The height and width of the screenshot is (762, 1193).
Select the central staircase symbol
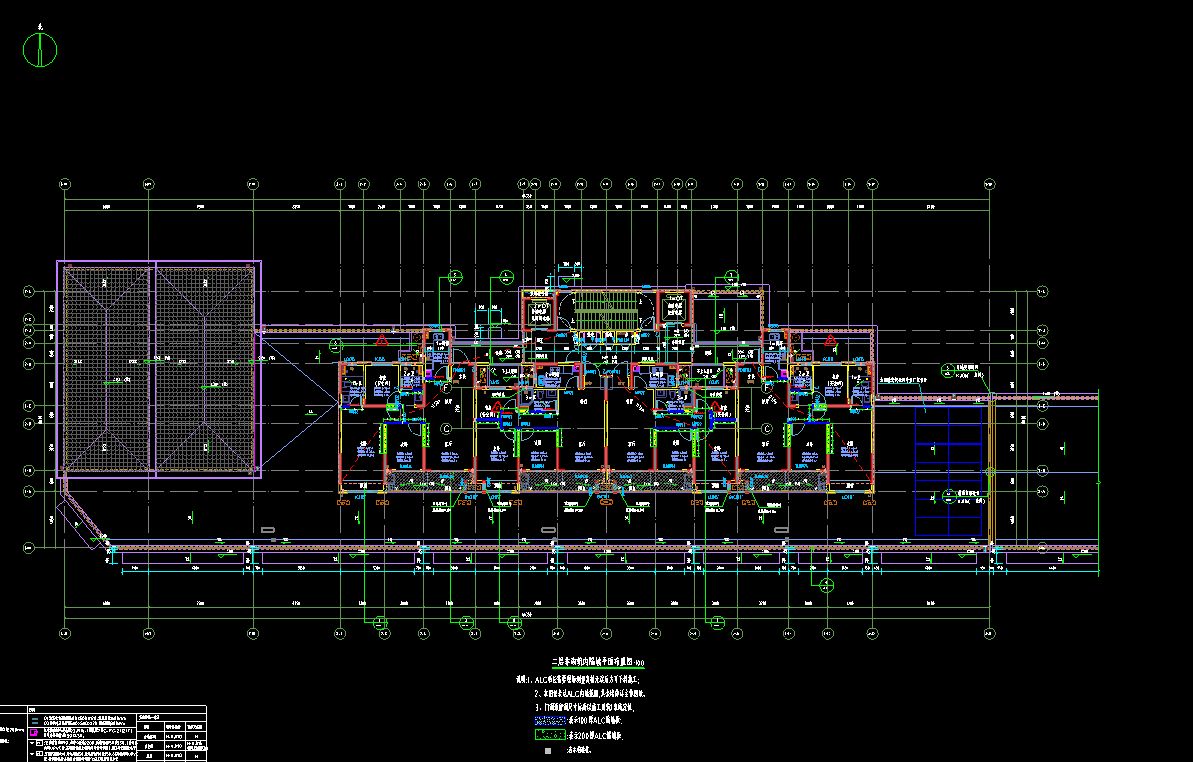tap(599, 308)
